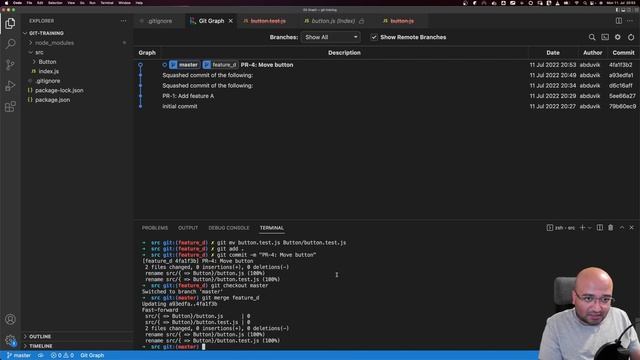Refresh the Git Graph view
This screenshot has height=360, width=640.
(631, 37)
